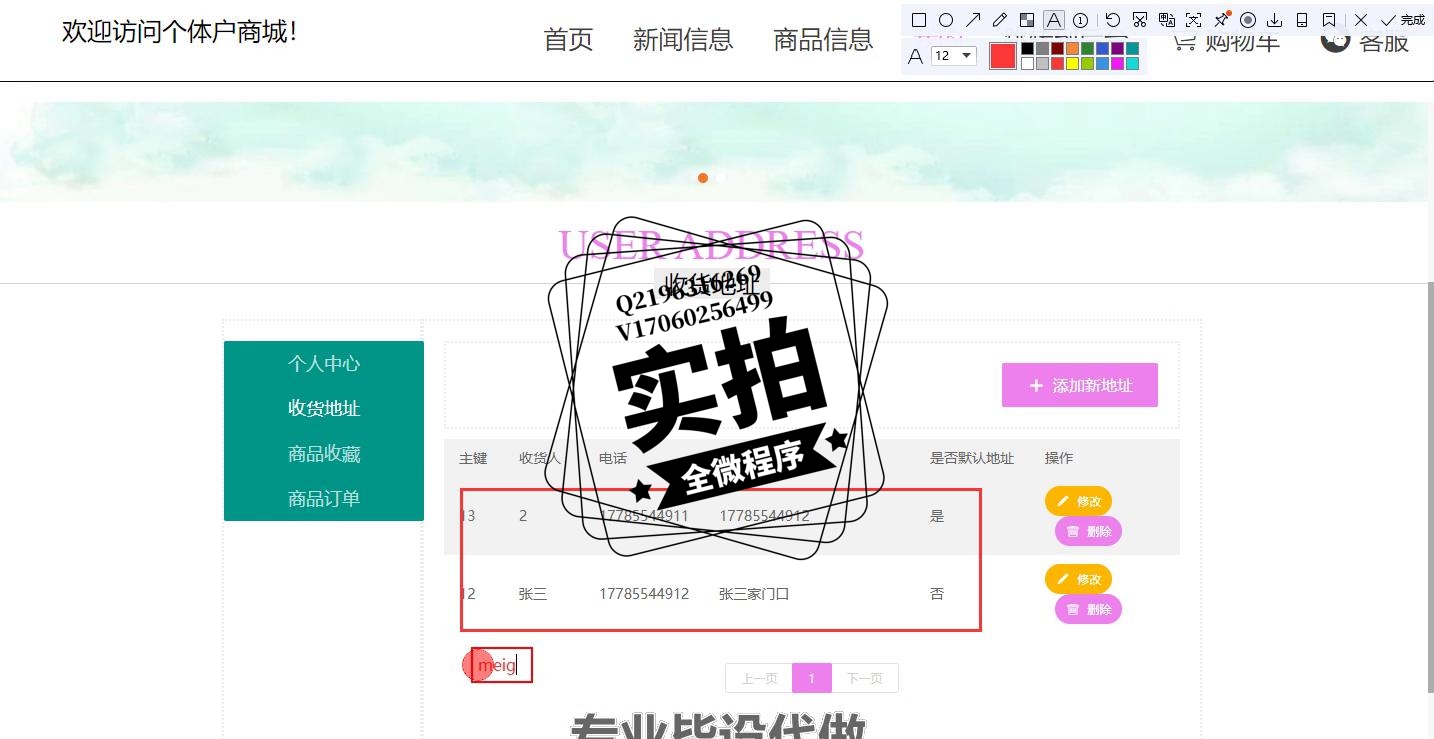The height and width of the screenshot is (739, 1434).
Task: Open 商品订单 in the sidebar
Action: pyautogui.click(x=324, y=499)
